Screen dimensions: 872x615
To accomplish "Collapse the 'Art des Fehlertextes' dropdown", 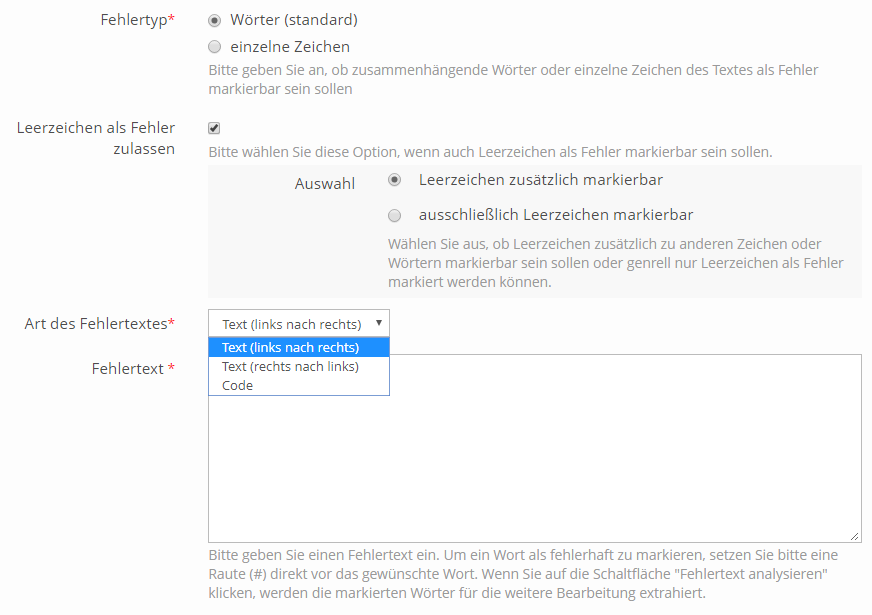I will (x=299, y=324).
